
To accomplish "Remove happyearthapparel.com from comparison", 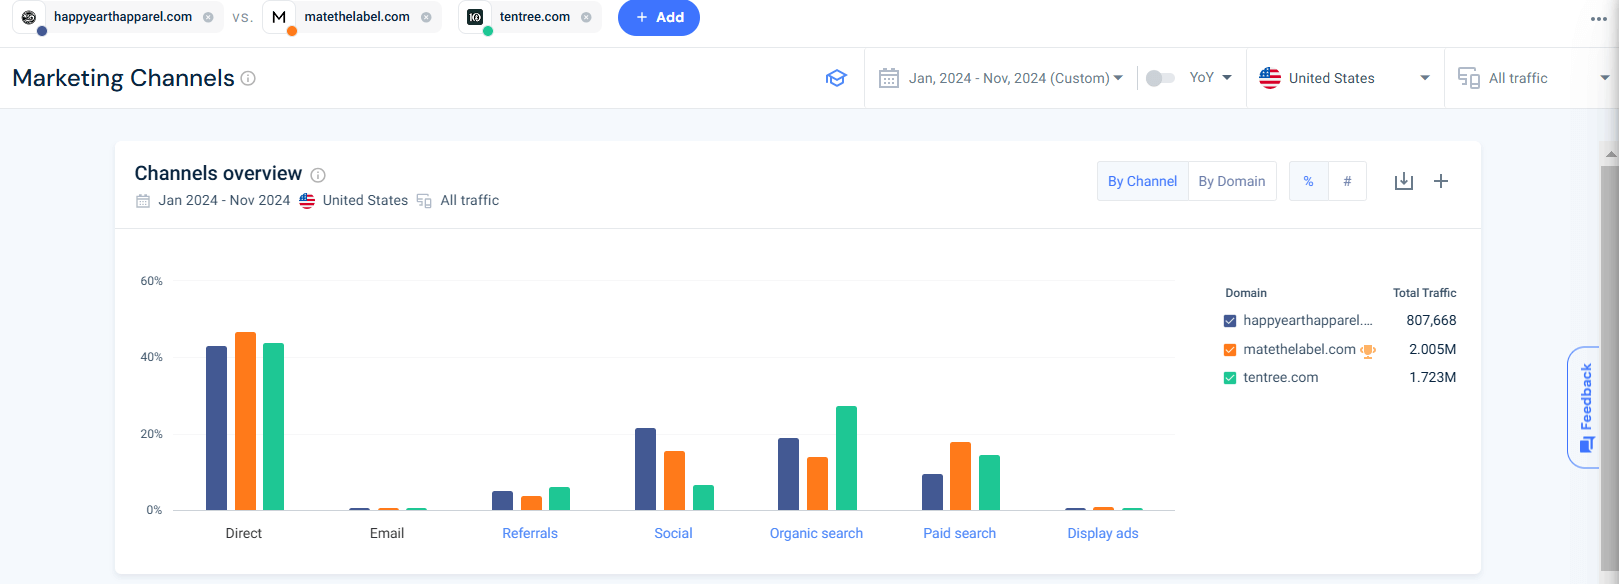I will tap(208, 17).
